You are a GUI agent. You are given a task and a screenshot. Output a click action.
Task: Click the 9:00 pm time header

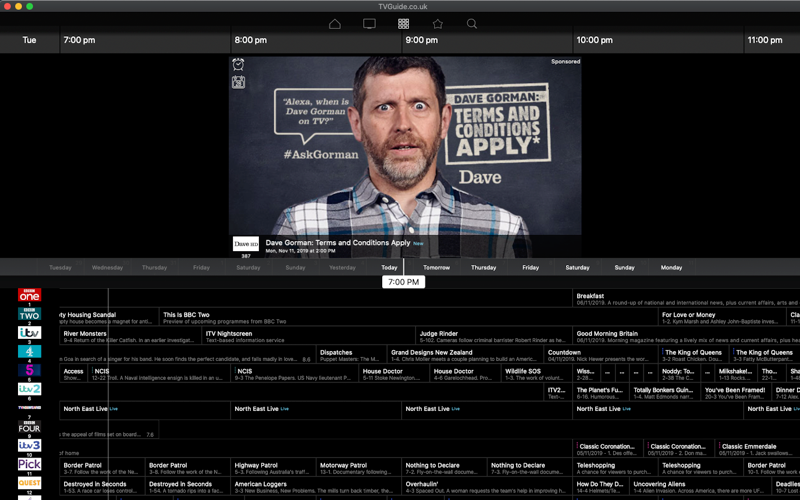[x=421, y=40]
